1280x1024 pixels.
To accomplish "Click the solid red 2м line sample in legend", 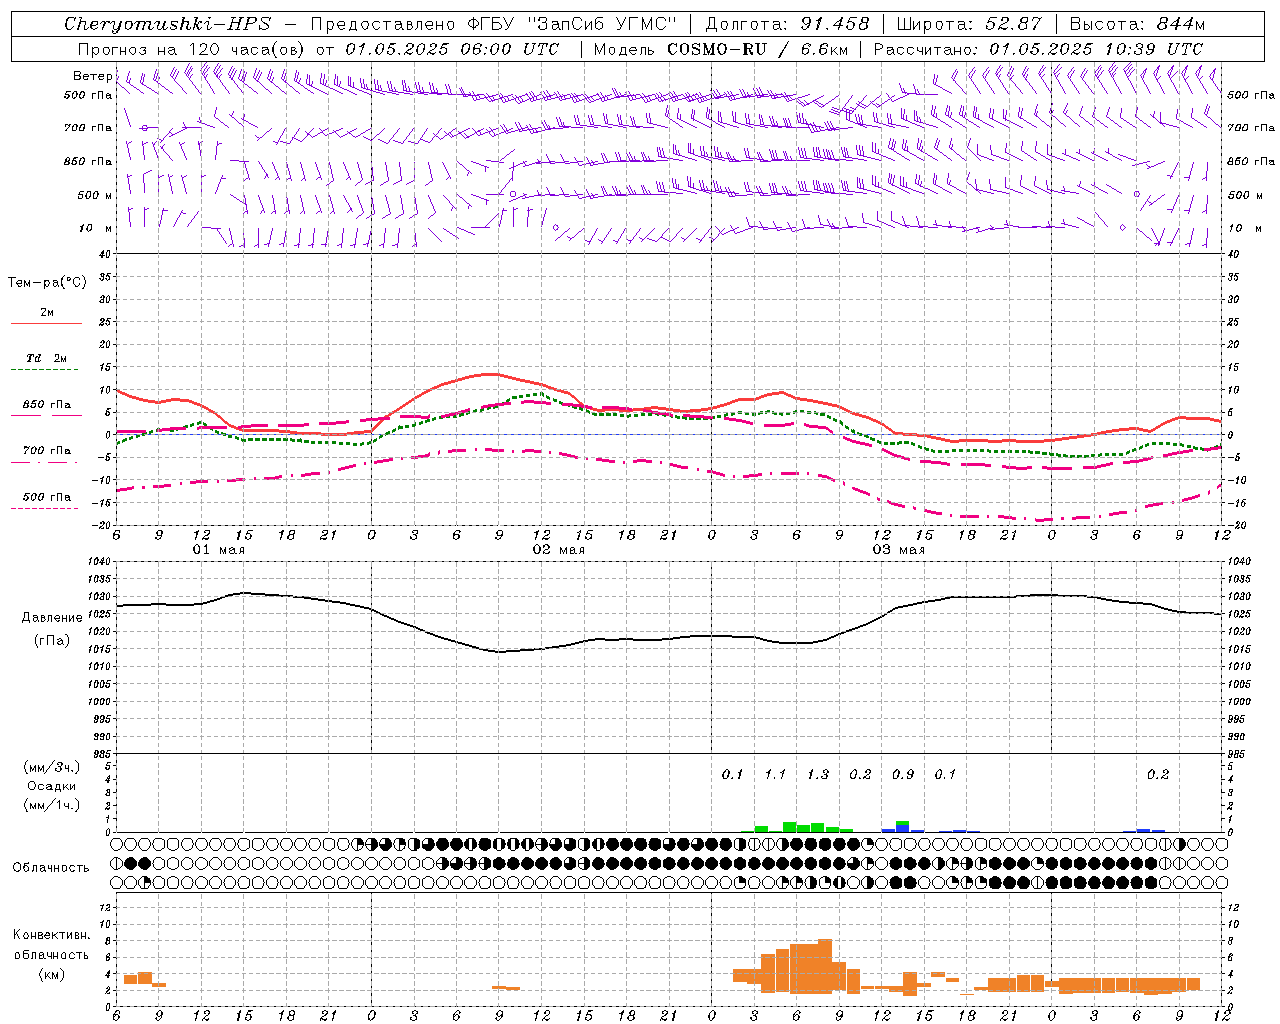I will [x=47, y=324].
